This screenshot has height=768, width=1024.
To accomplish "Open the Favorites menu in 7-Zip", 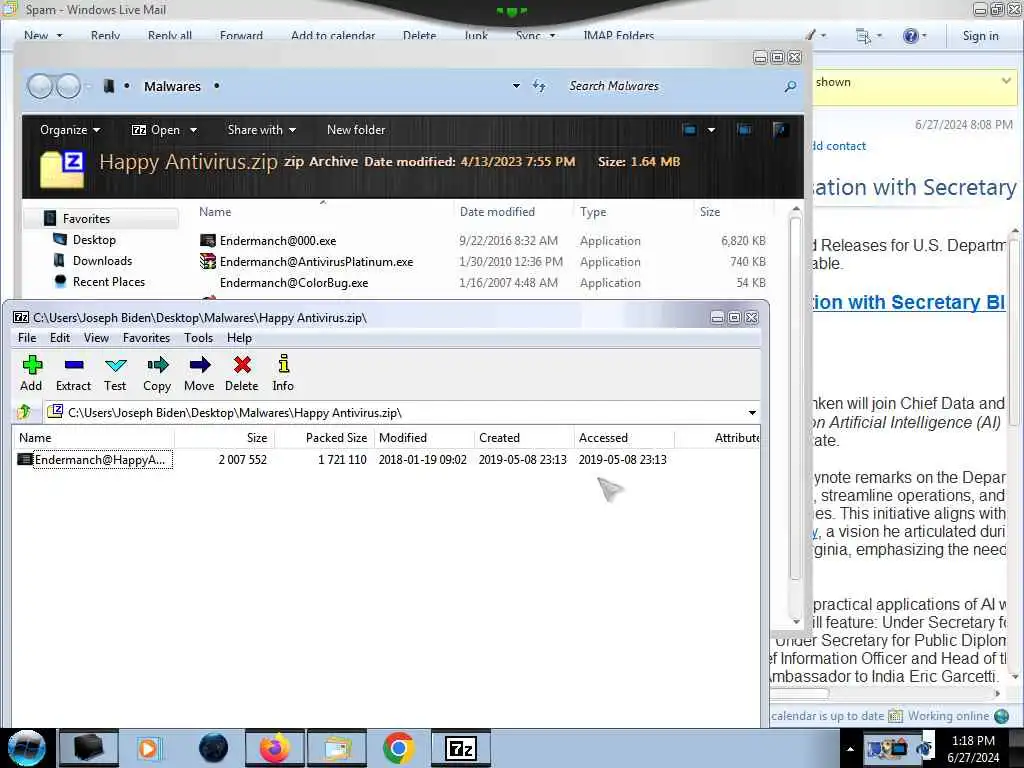I will (x=146, y=338).
